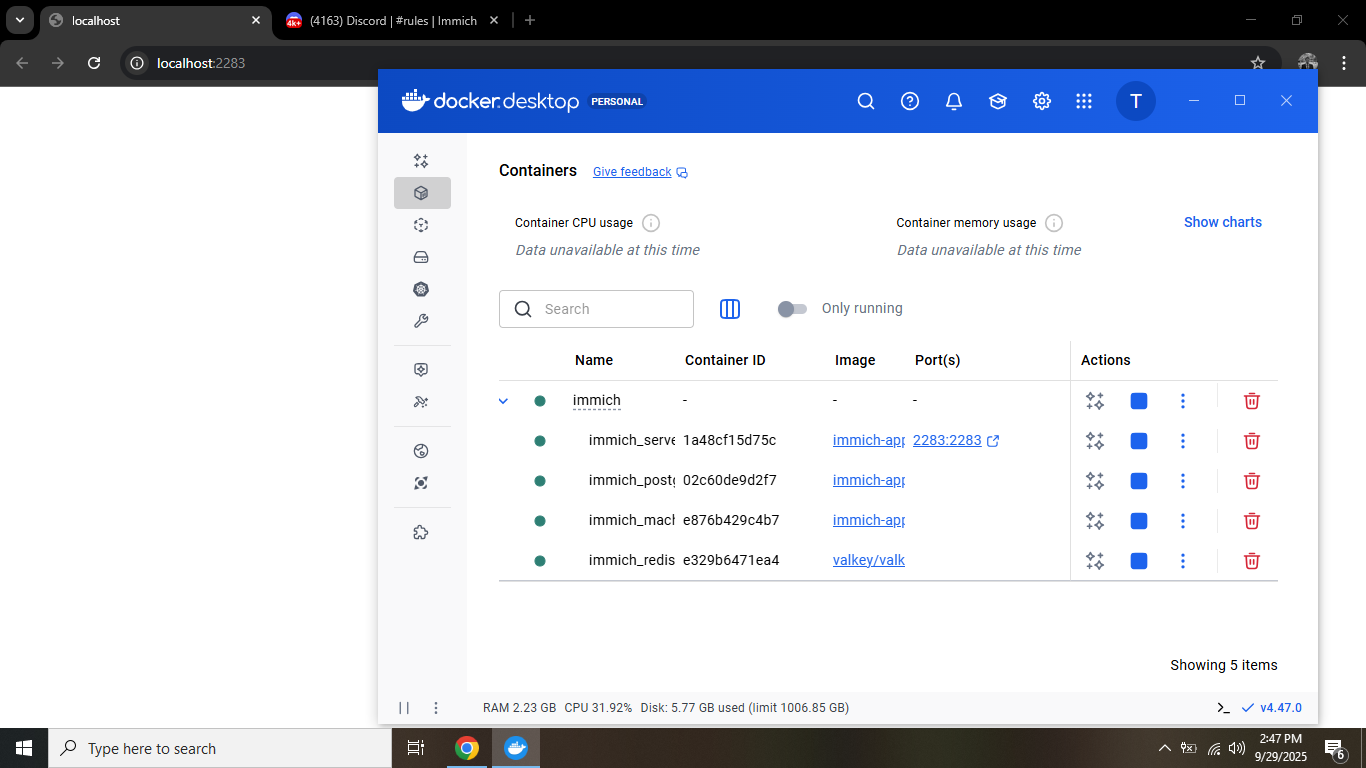Delete the immich stack with trash icon

[1251, 401]
